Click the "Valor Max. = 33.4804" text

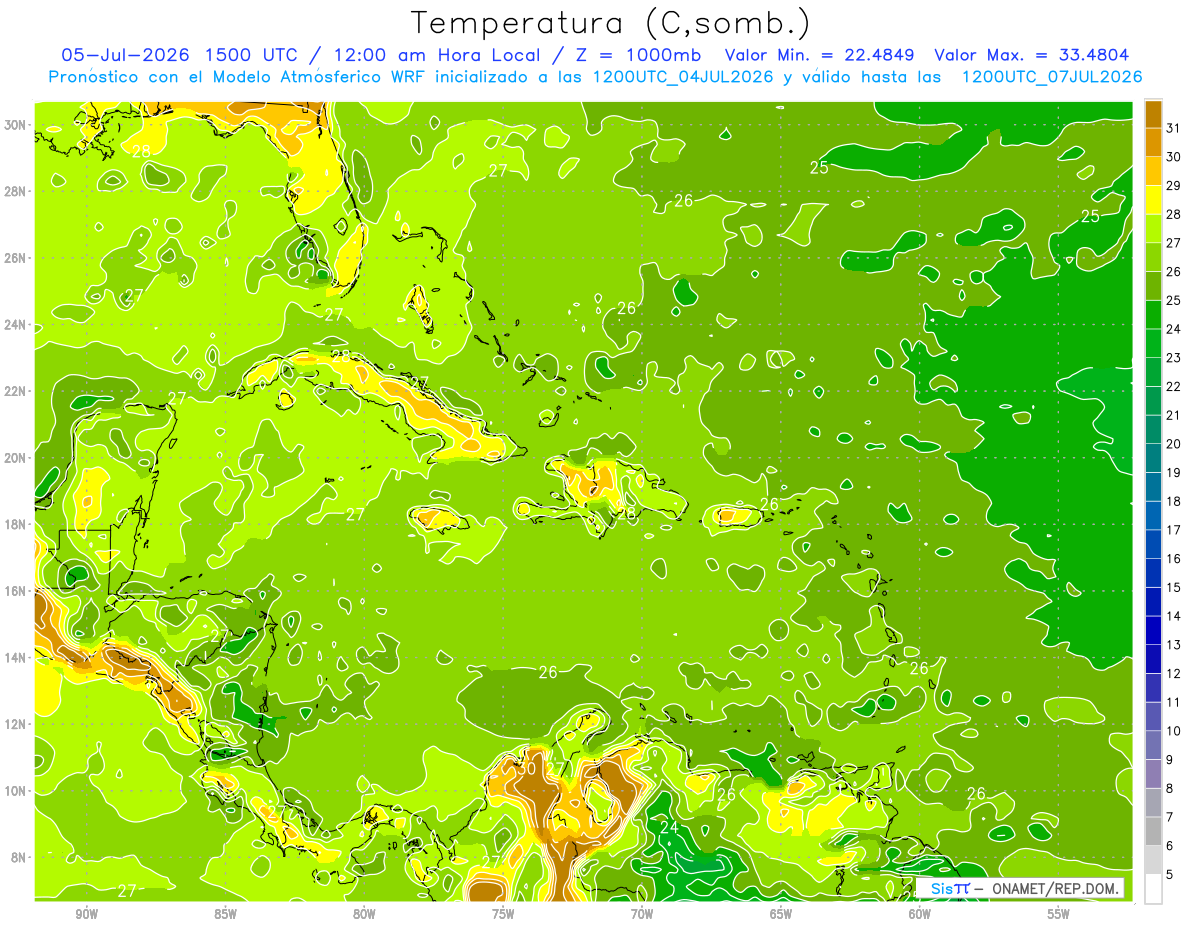pyautogui.click(x=1031, y=55)
